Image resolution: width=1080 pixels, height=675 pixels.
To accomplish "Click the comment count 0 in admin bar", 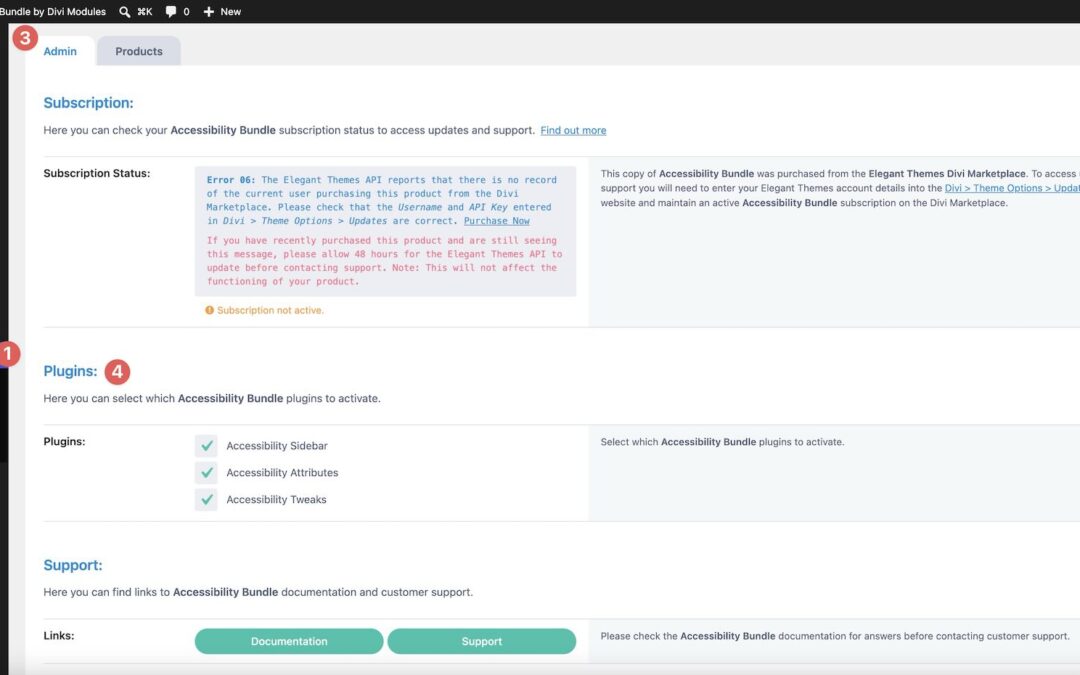I will 186,12.
